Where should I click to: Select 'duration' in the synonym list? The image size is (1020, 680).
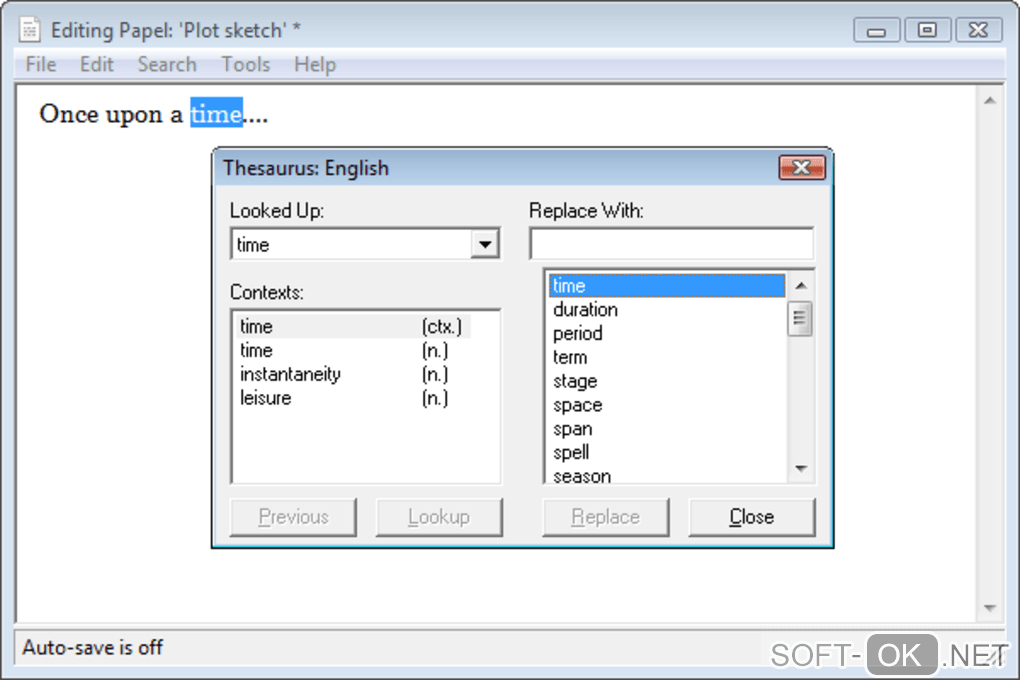click(585, 310)
